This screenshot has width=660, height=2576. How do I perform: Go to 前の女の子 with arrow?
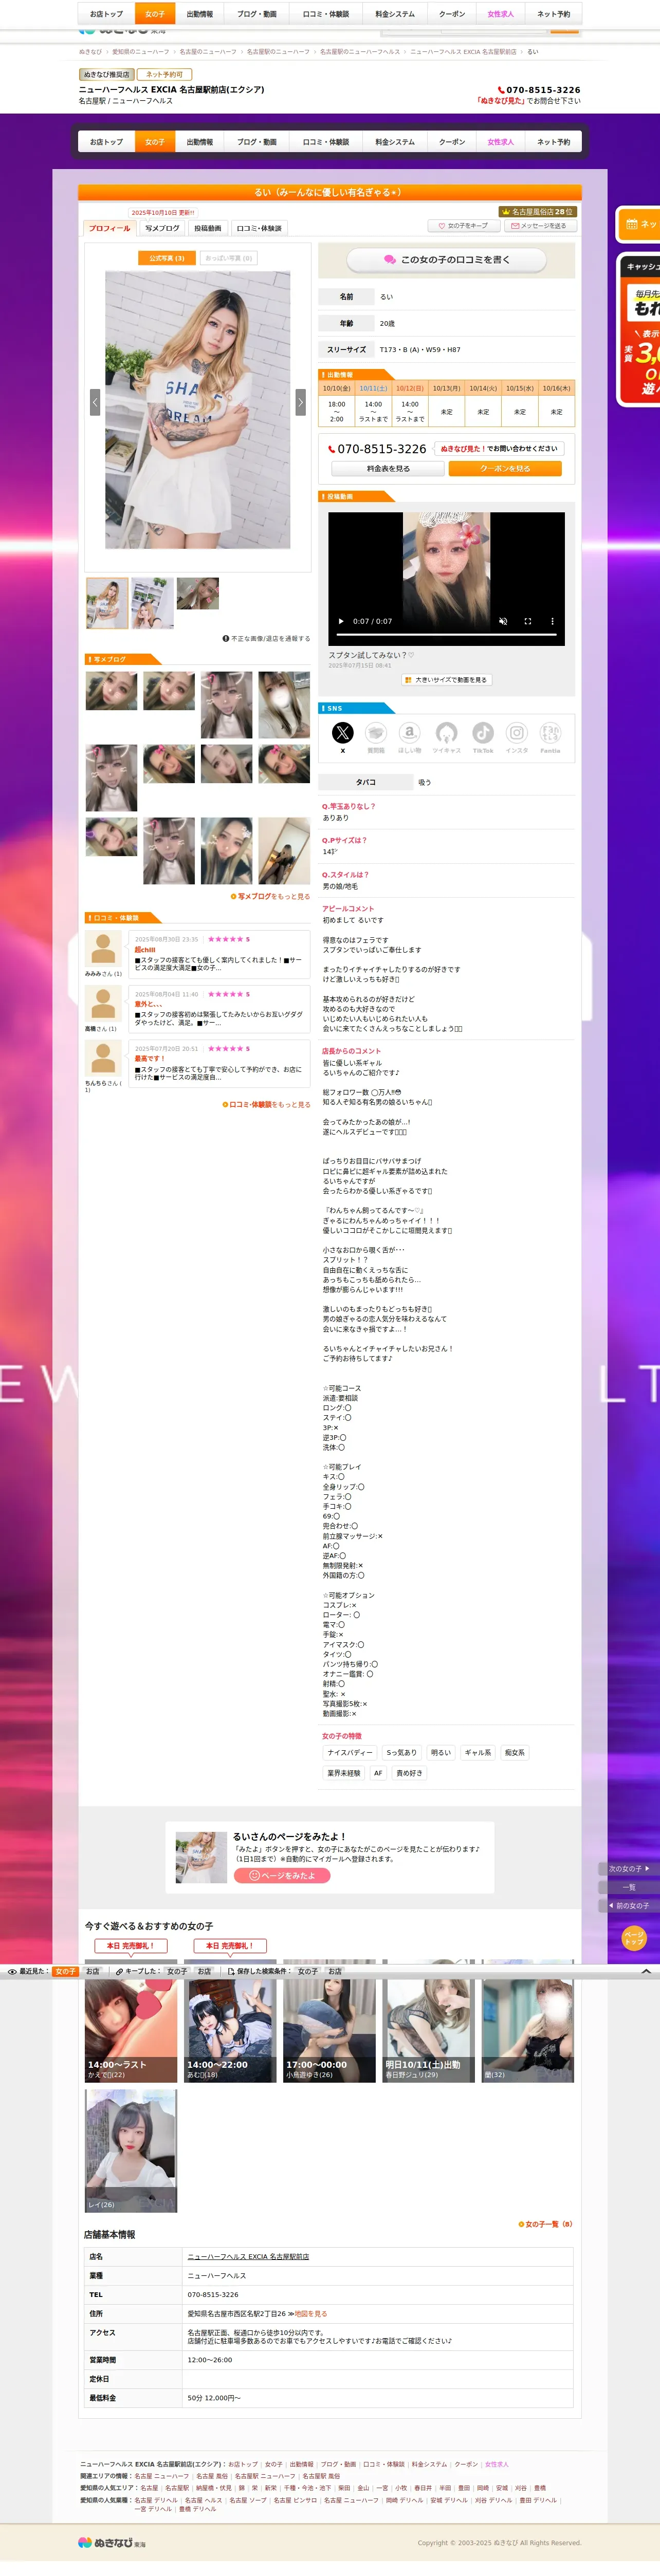(629, 1906)
